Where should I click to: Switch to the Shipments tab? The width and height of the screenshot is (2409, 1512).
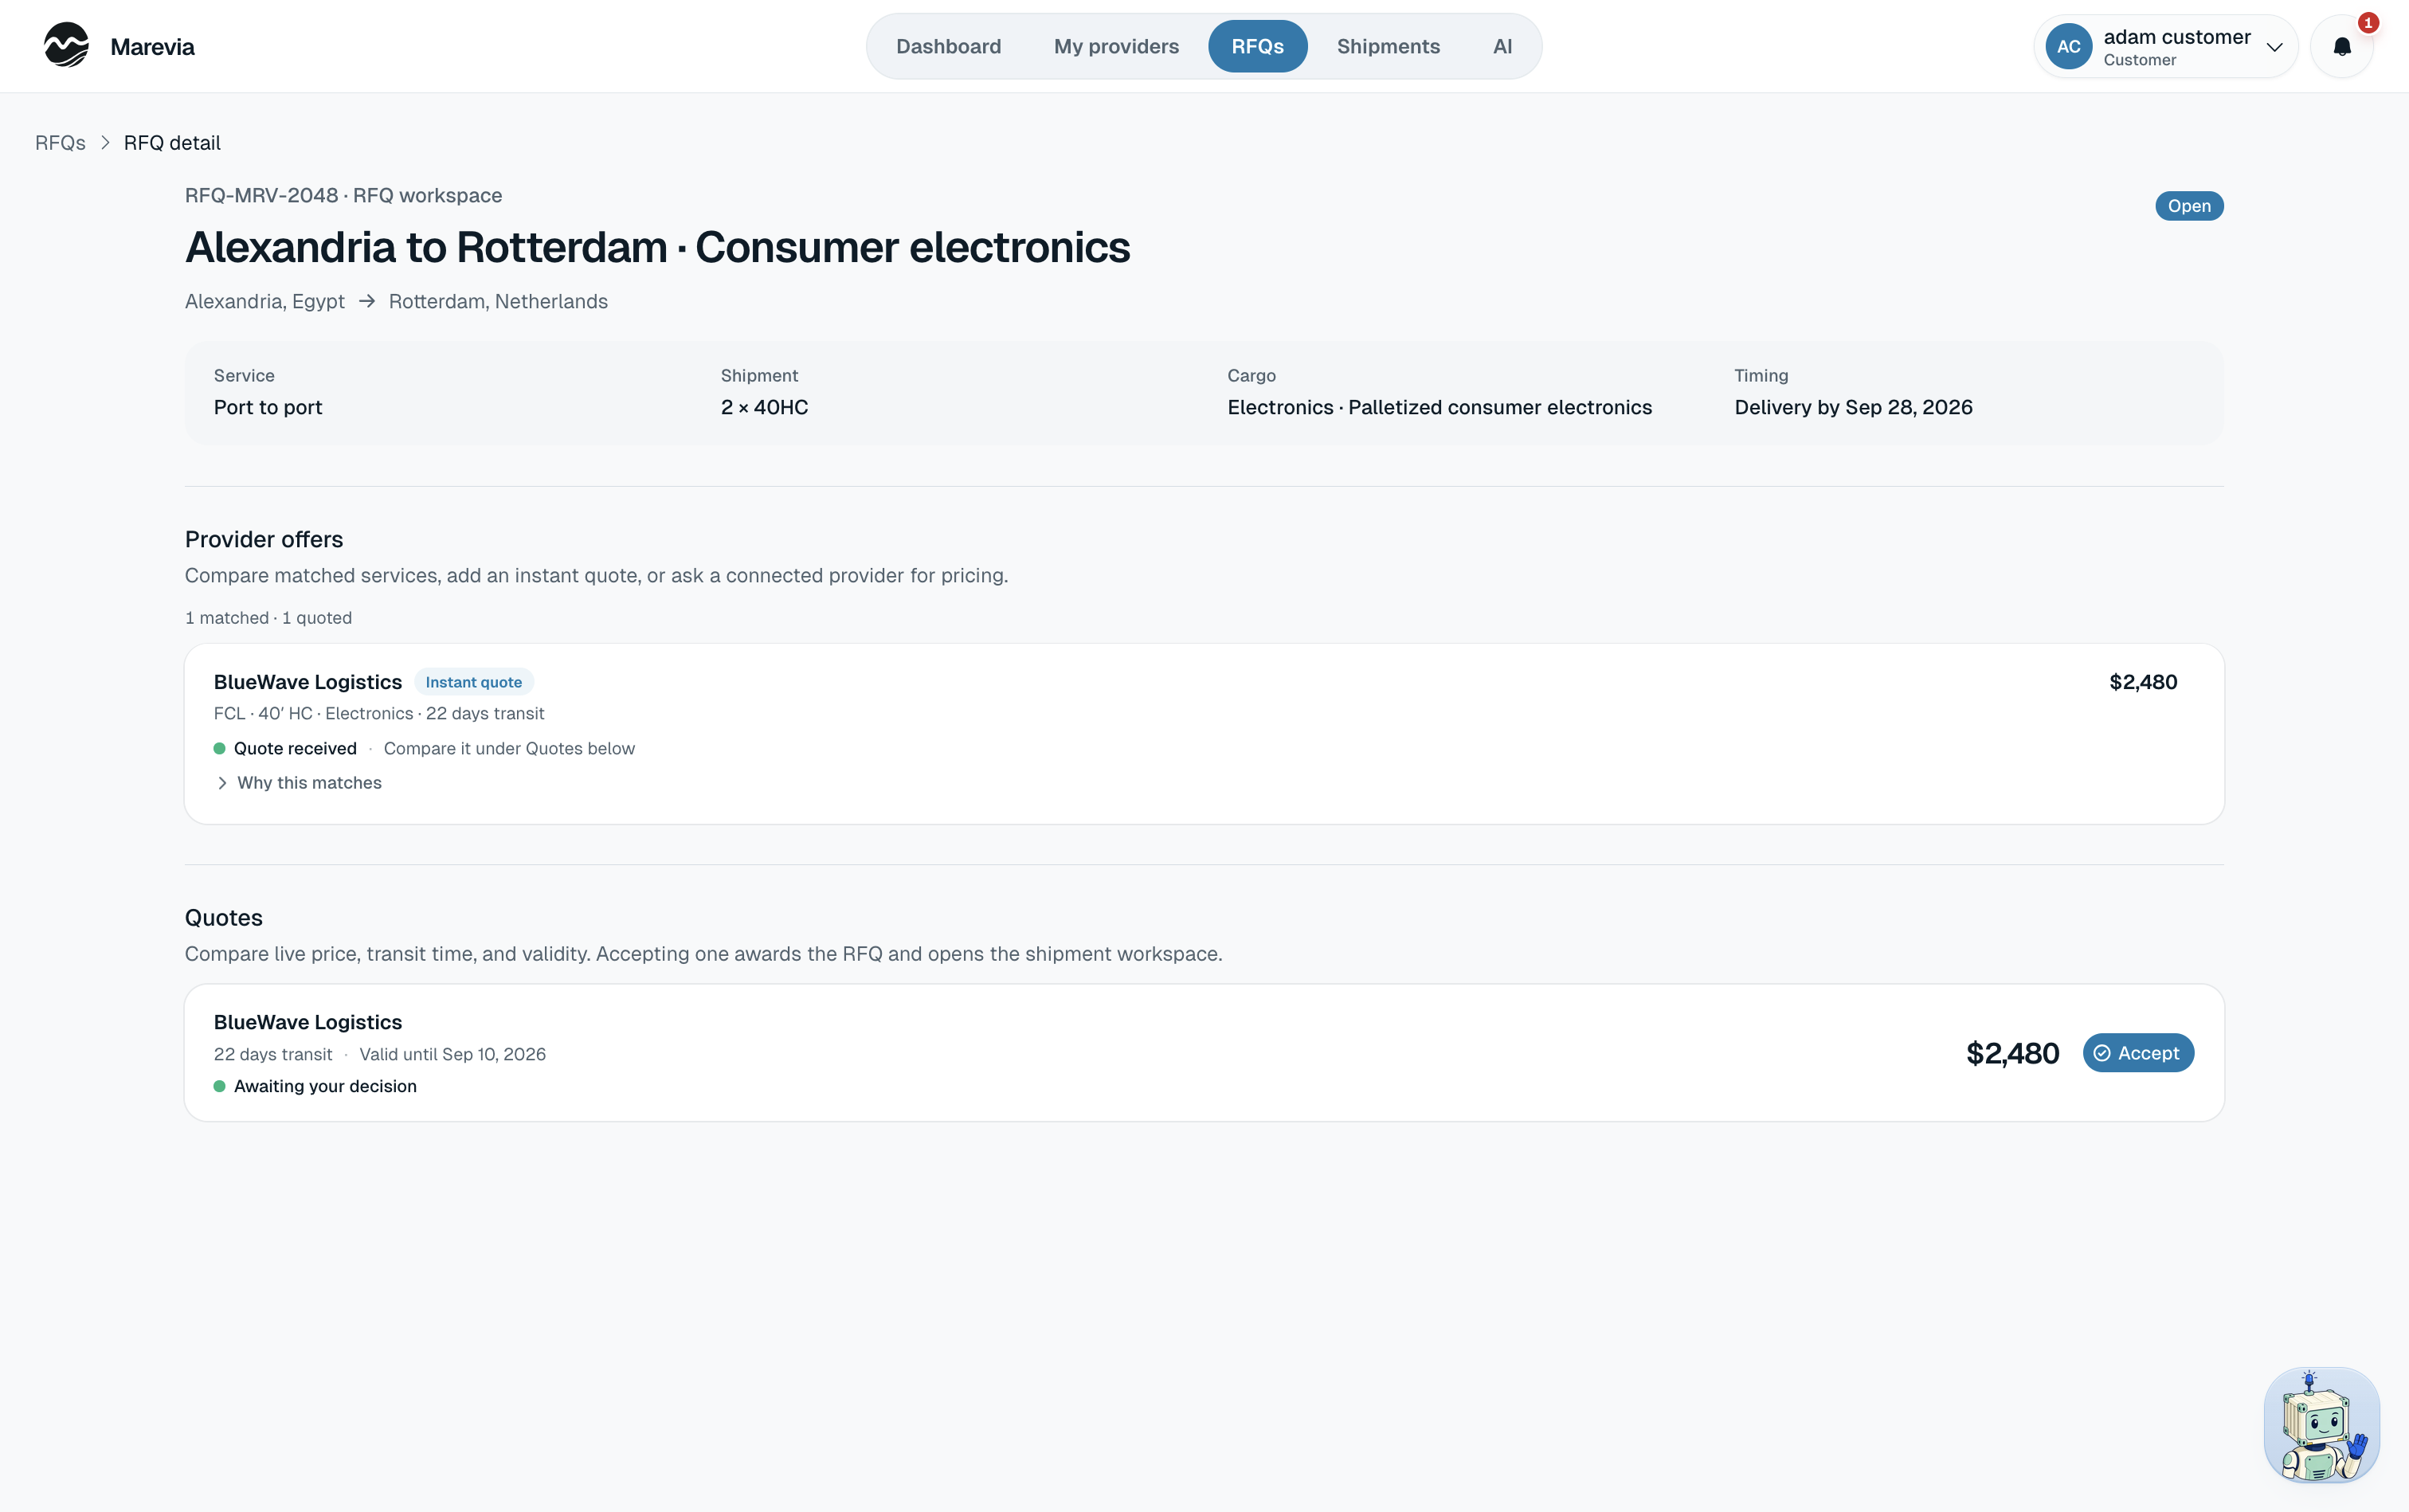click(1388, 46)
